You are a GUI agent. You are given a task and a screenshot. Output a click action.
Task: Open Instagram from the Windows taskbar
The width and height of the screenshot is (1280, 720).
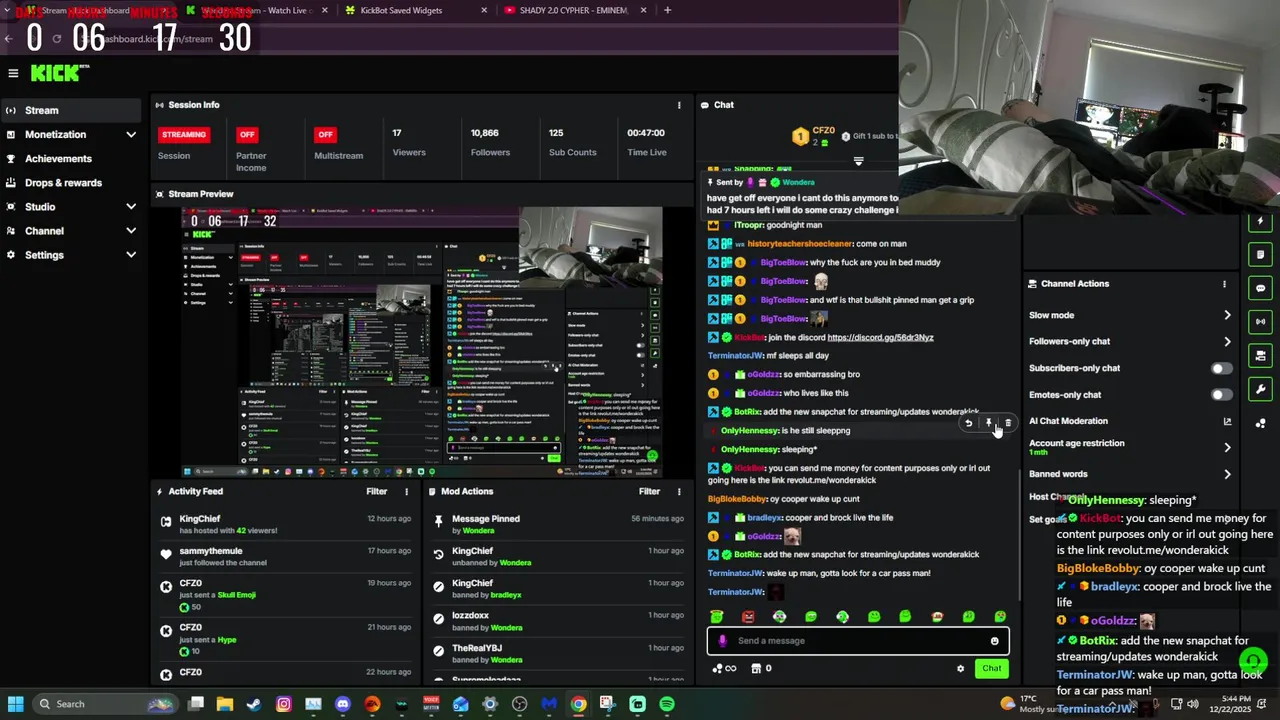coord(284,704)
